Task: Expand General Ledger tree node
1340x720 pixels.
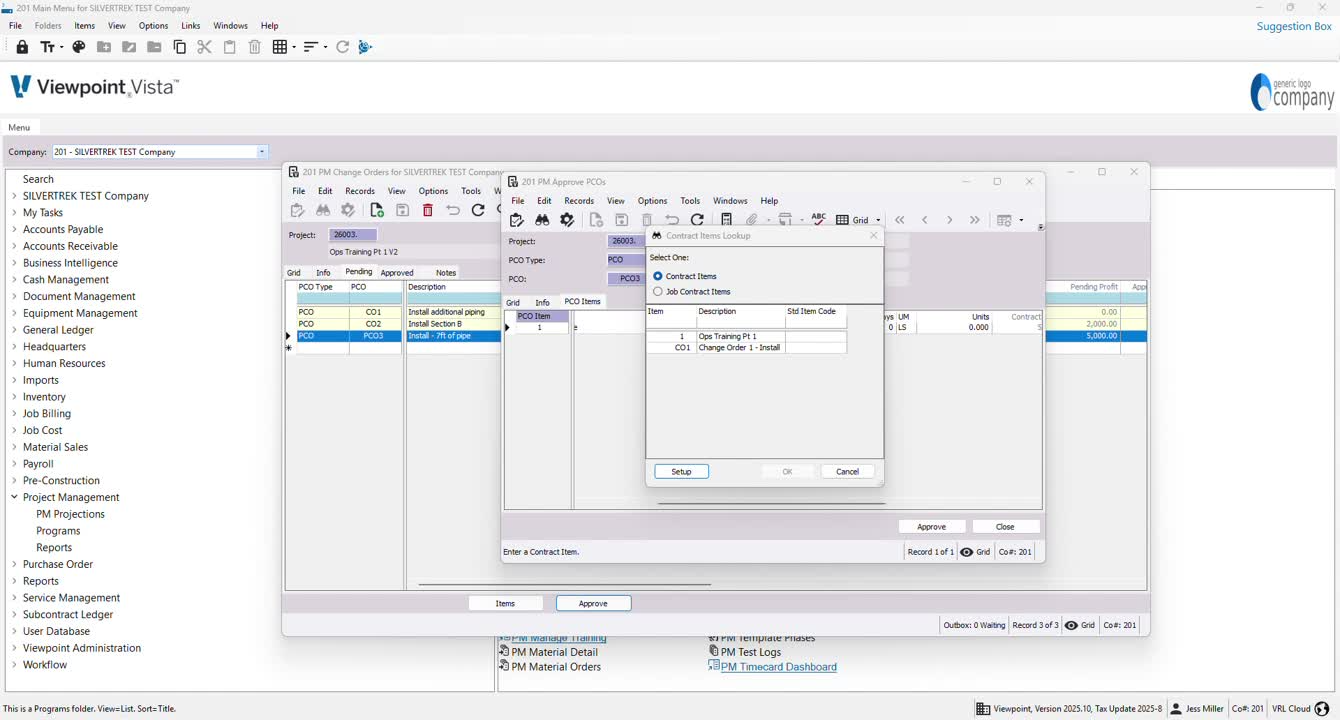Action: 14,330
